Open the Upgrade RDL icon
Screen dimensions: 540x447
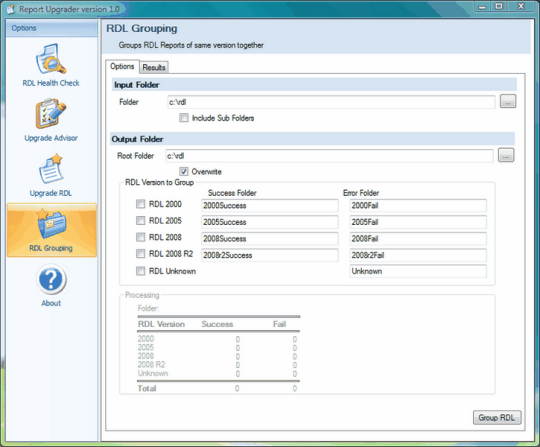51,169
